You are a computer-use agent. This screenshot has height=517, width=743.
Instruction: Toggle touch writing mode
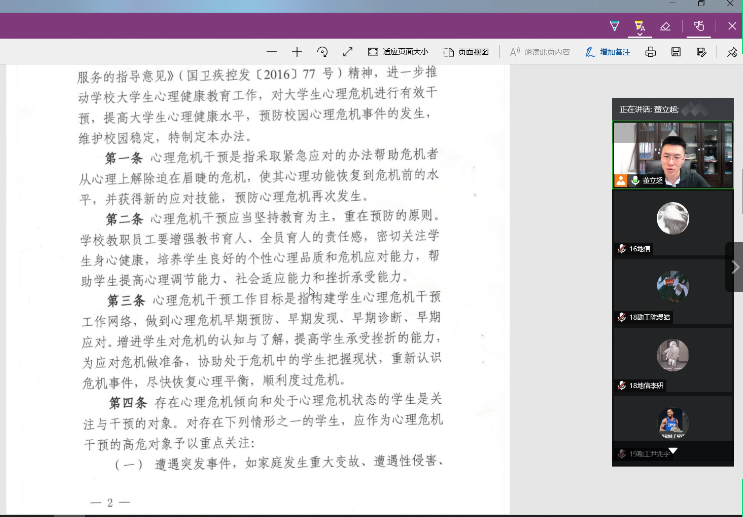(699, 26)
